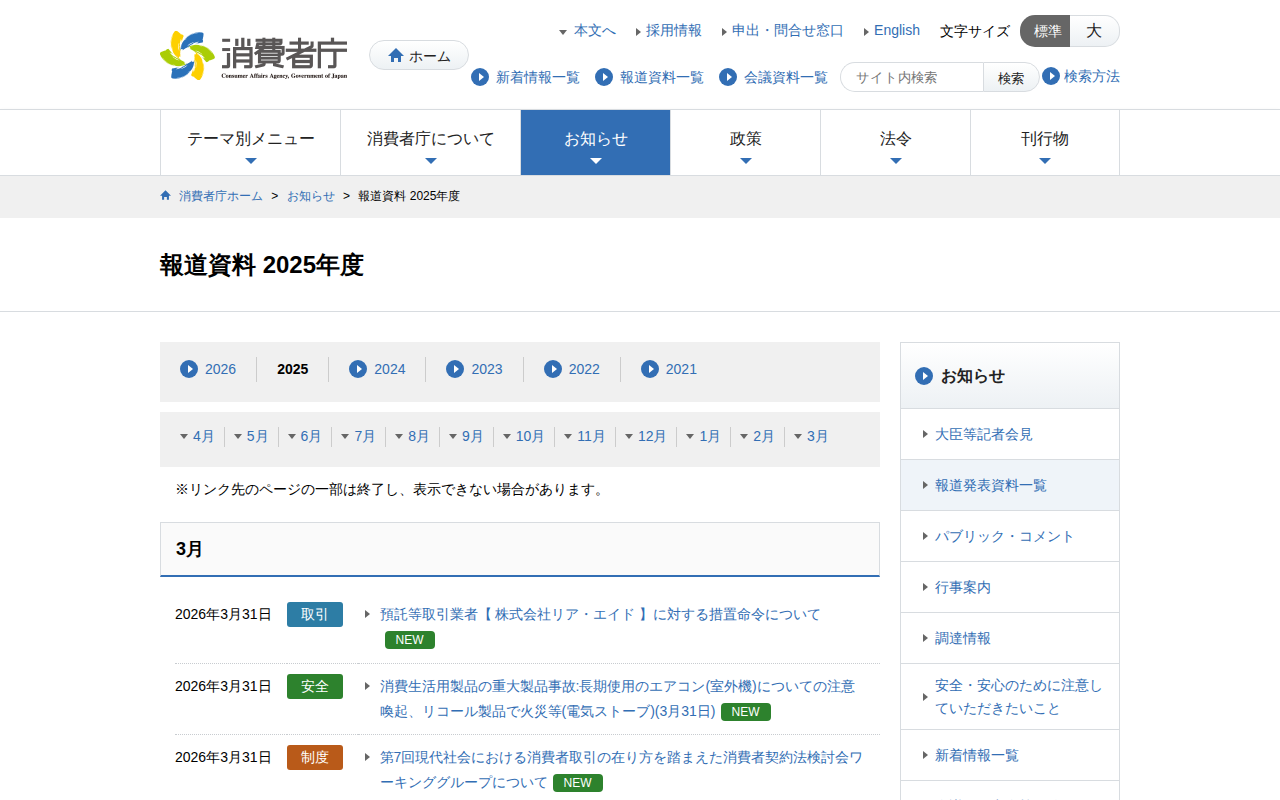
Task: Click the サイト内検索 search field
Action: (912, 77)
